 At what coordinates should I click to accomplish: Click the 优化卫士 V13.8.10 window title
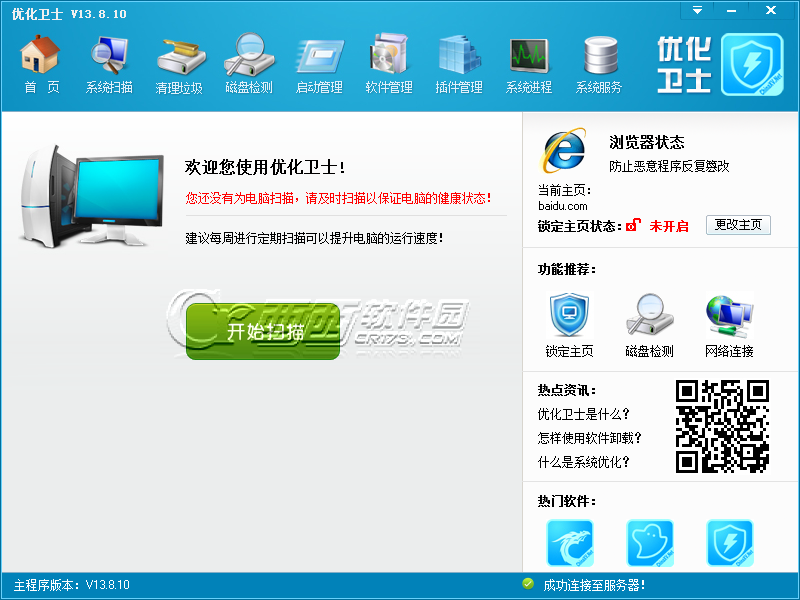tap(69, 14)
